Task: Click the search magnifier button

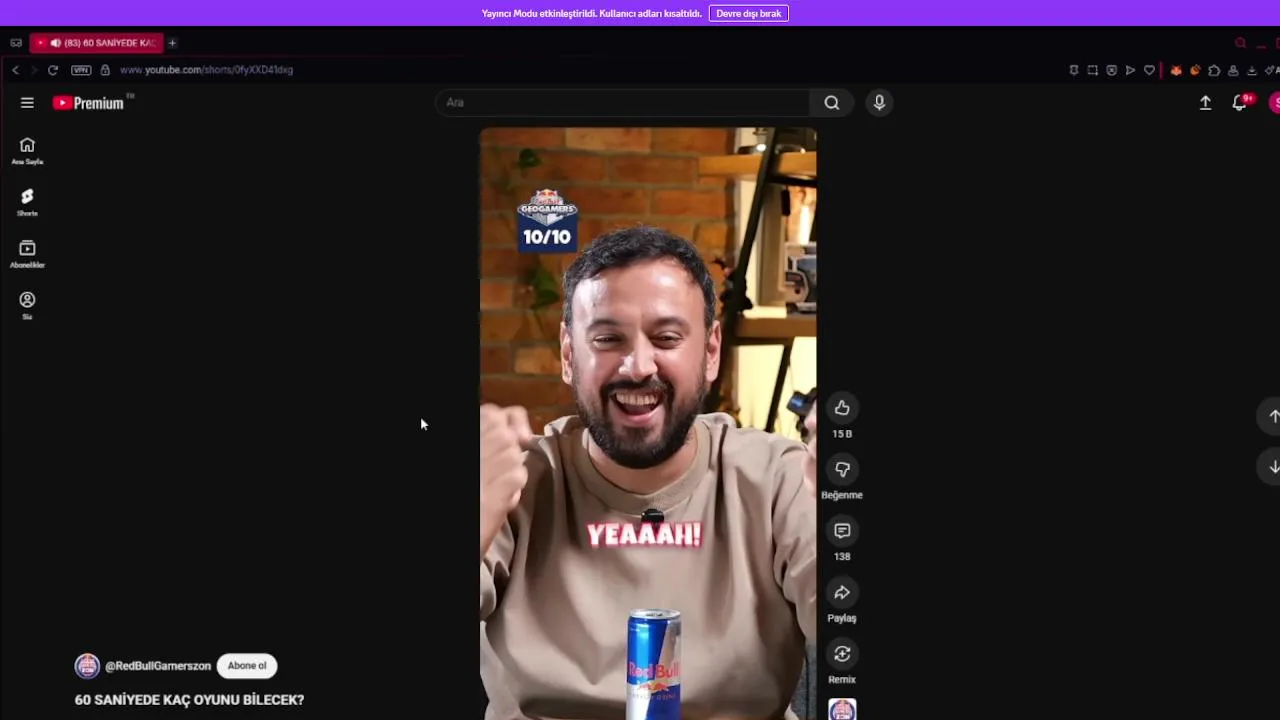Action: (x=831, y=102)
